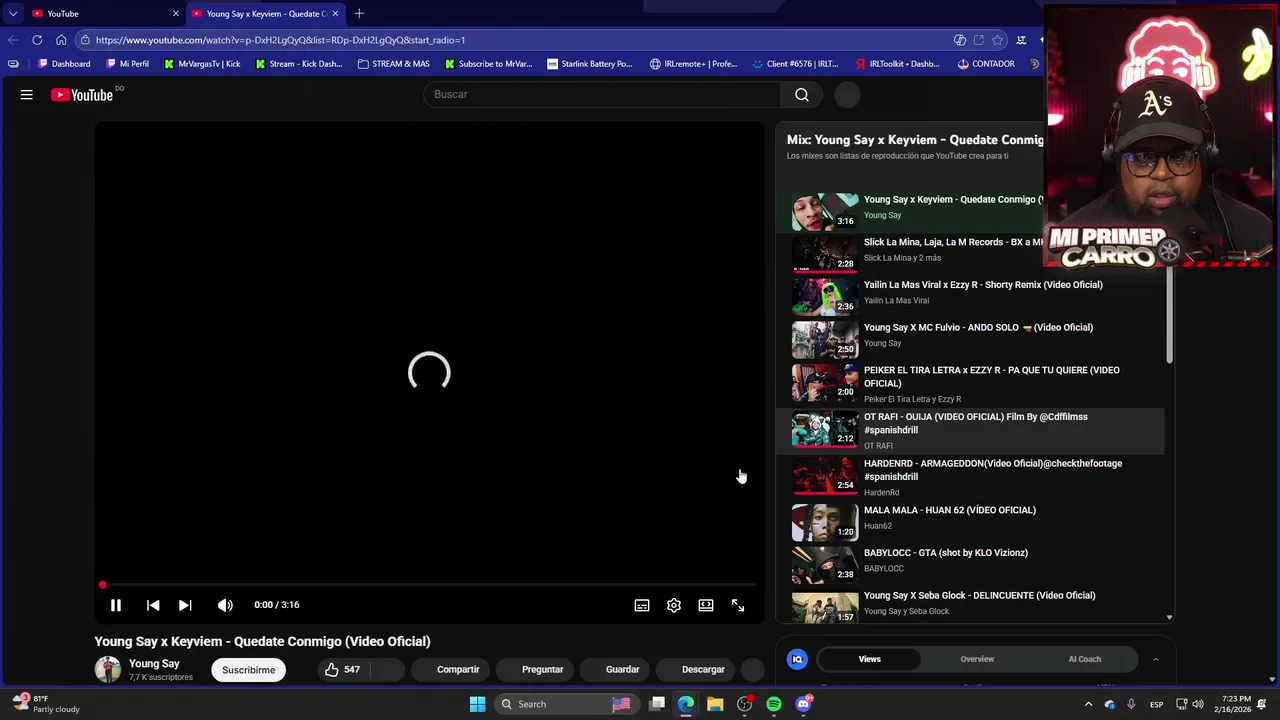Enter fullscreen mode
1280x720 pixels.
point(738,605)
